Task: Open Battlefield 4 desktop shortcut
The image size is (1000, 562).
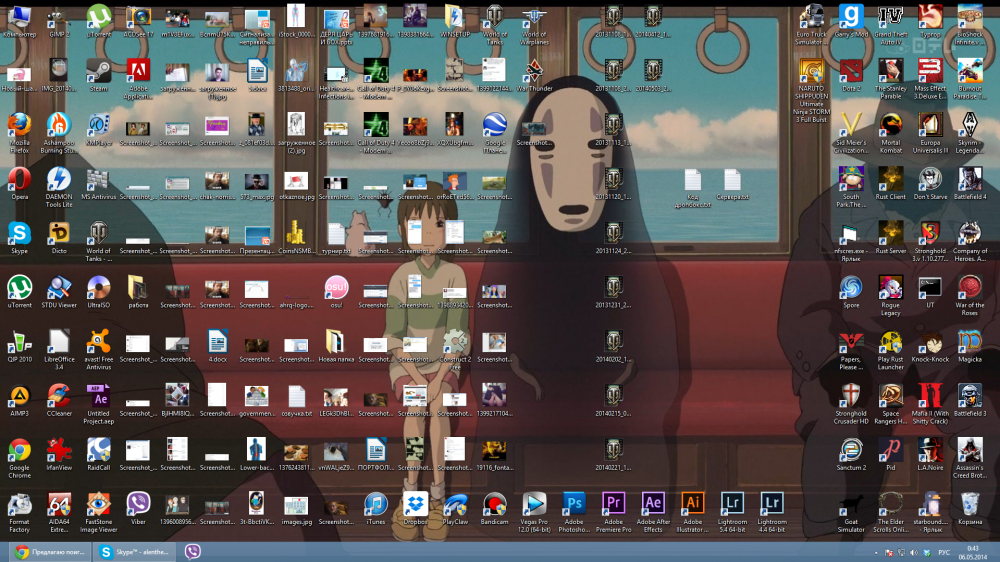Action: pyautogui.click(x=969, y=184)
